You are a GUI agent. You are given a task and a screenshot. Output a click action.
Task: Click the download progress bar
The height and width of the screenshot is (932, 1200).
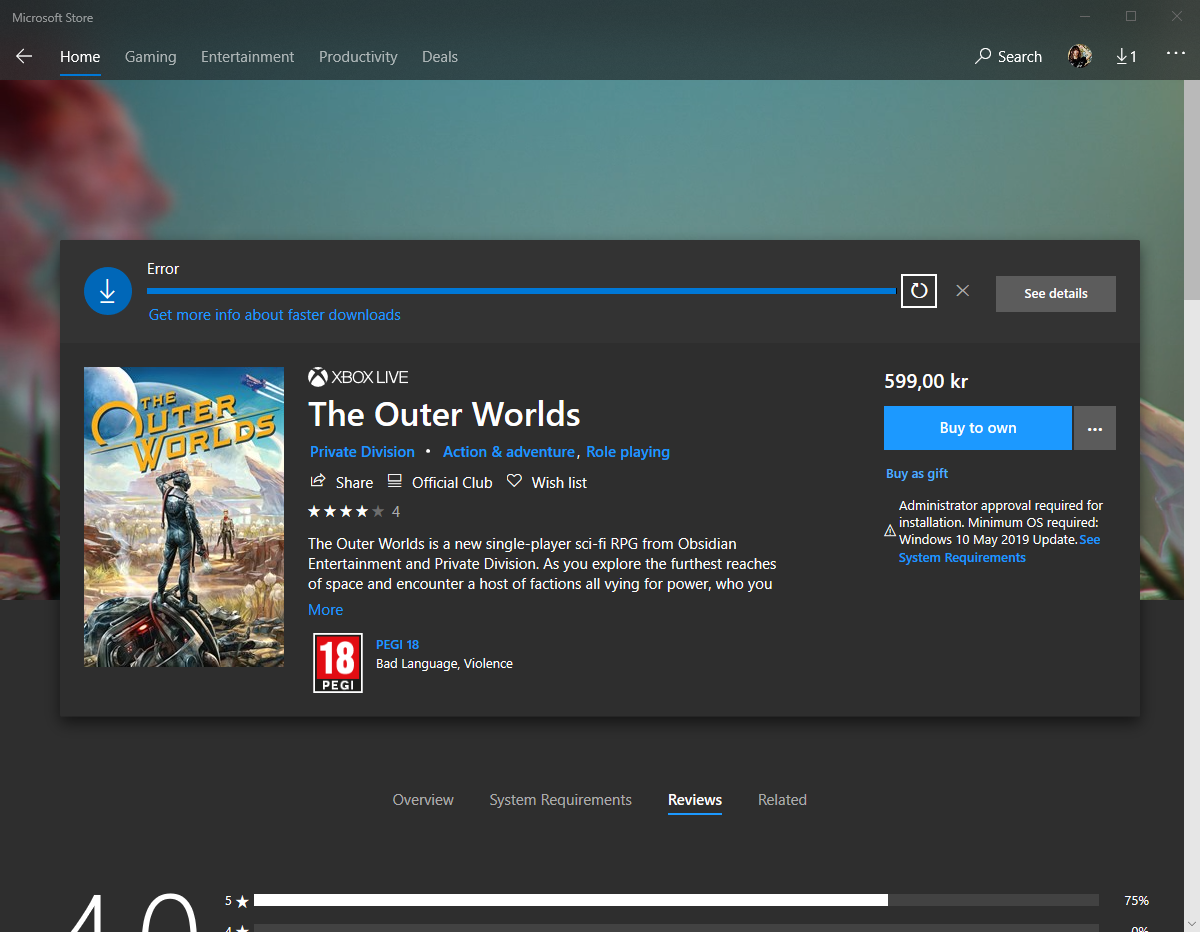(521, 291)
